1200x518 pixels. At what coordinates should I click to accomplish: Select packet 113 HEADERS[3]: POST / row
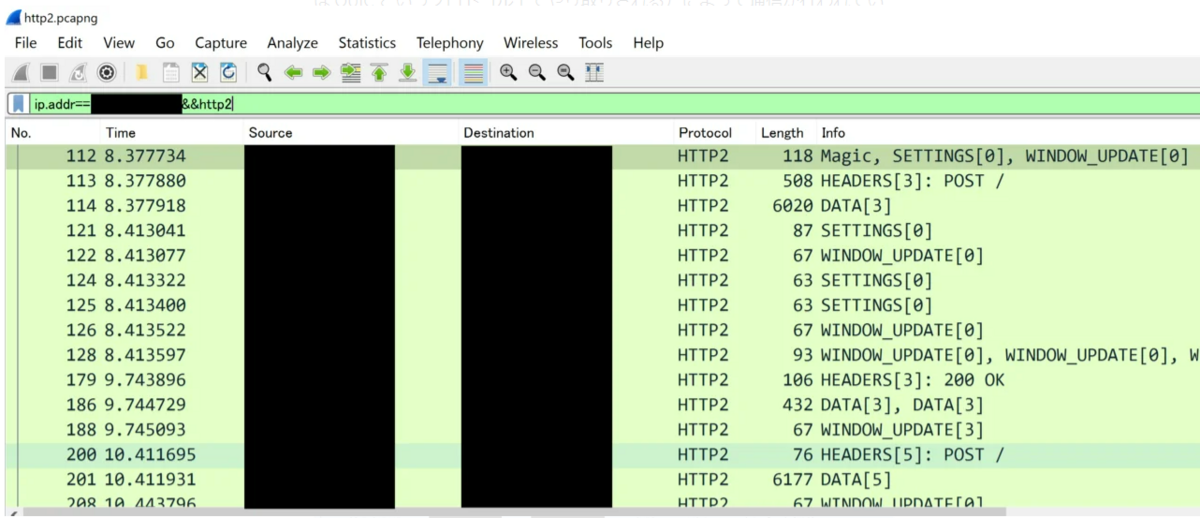point(602,181)
